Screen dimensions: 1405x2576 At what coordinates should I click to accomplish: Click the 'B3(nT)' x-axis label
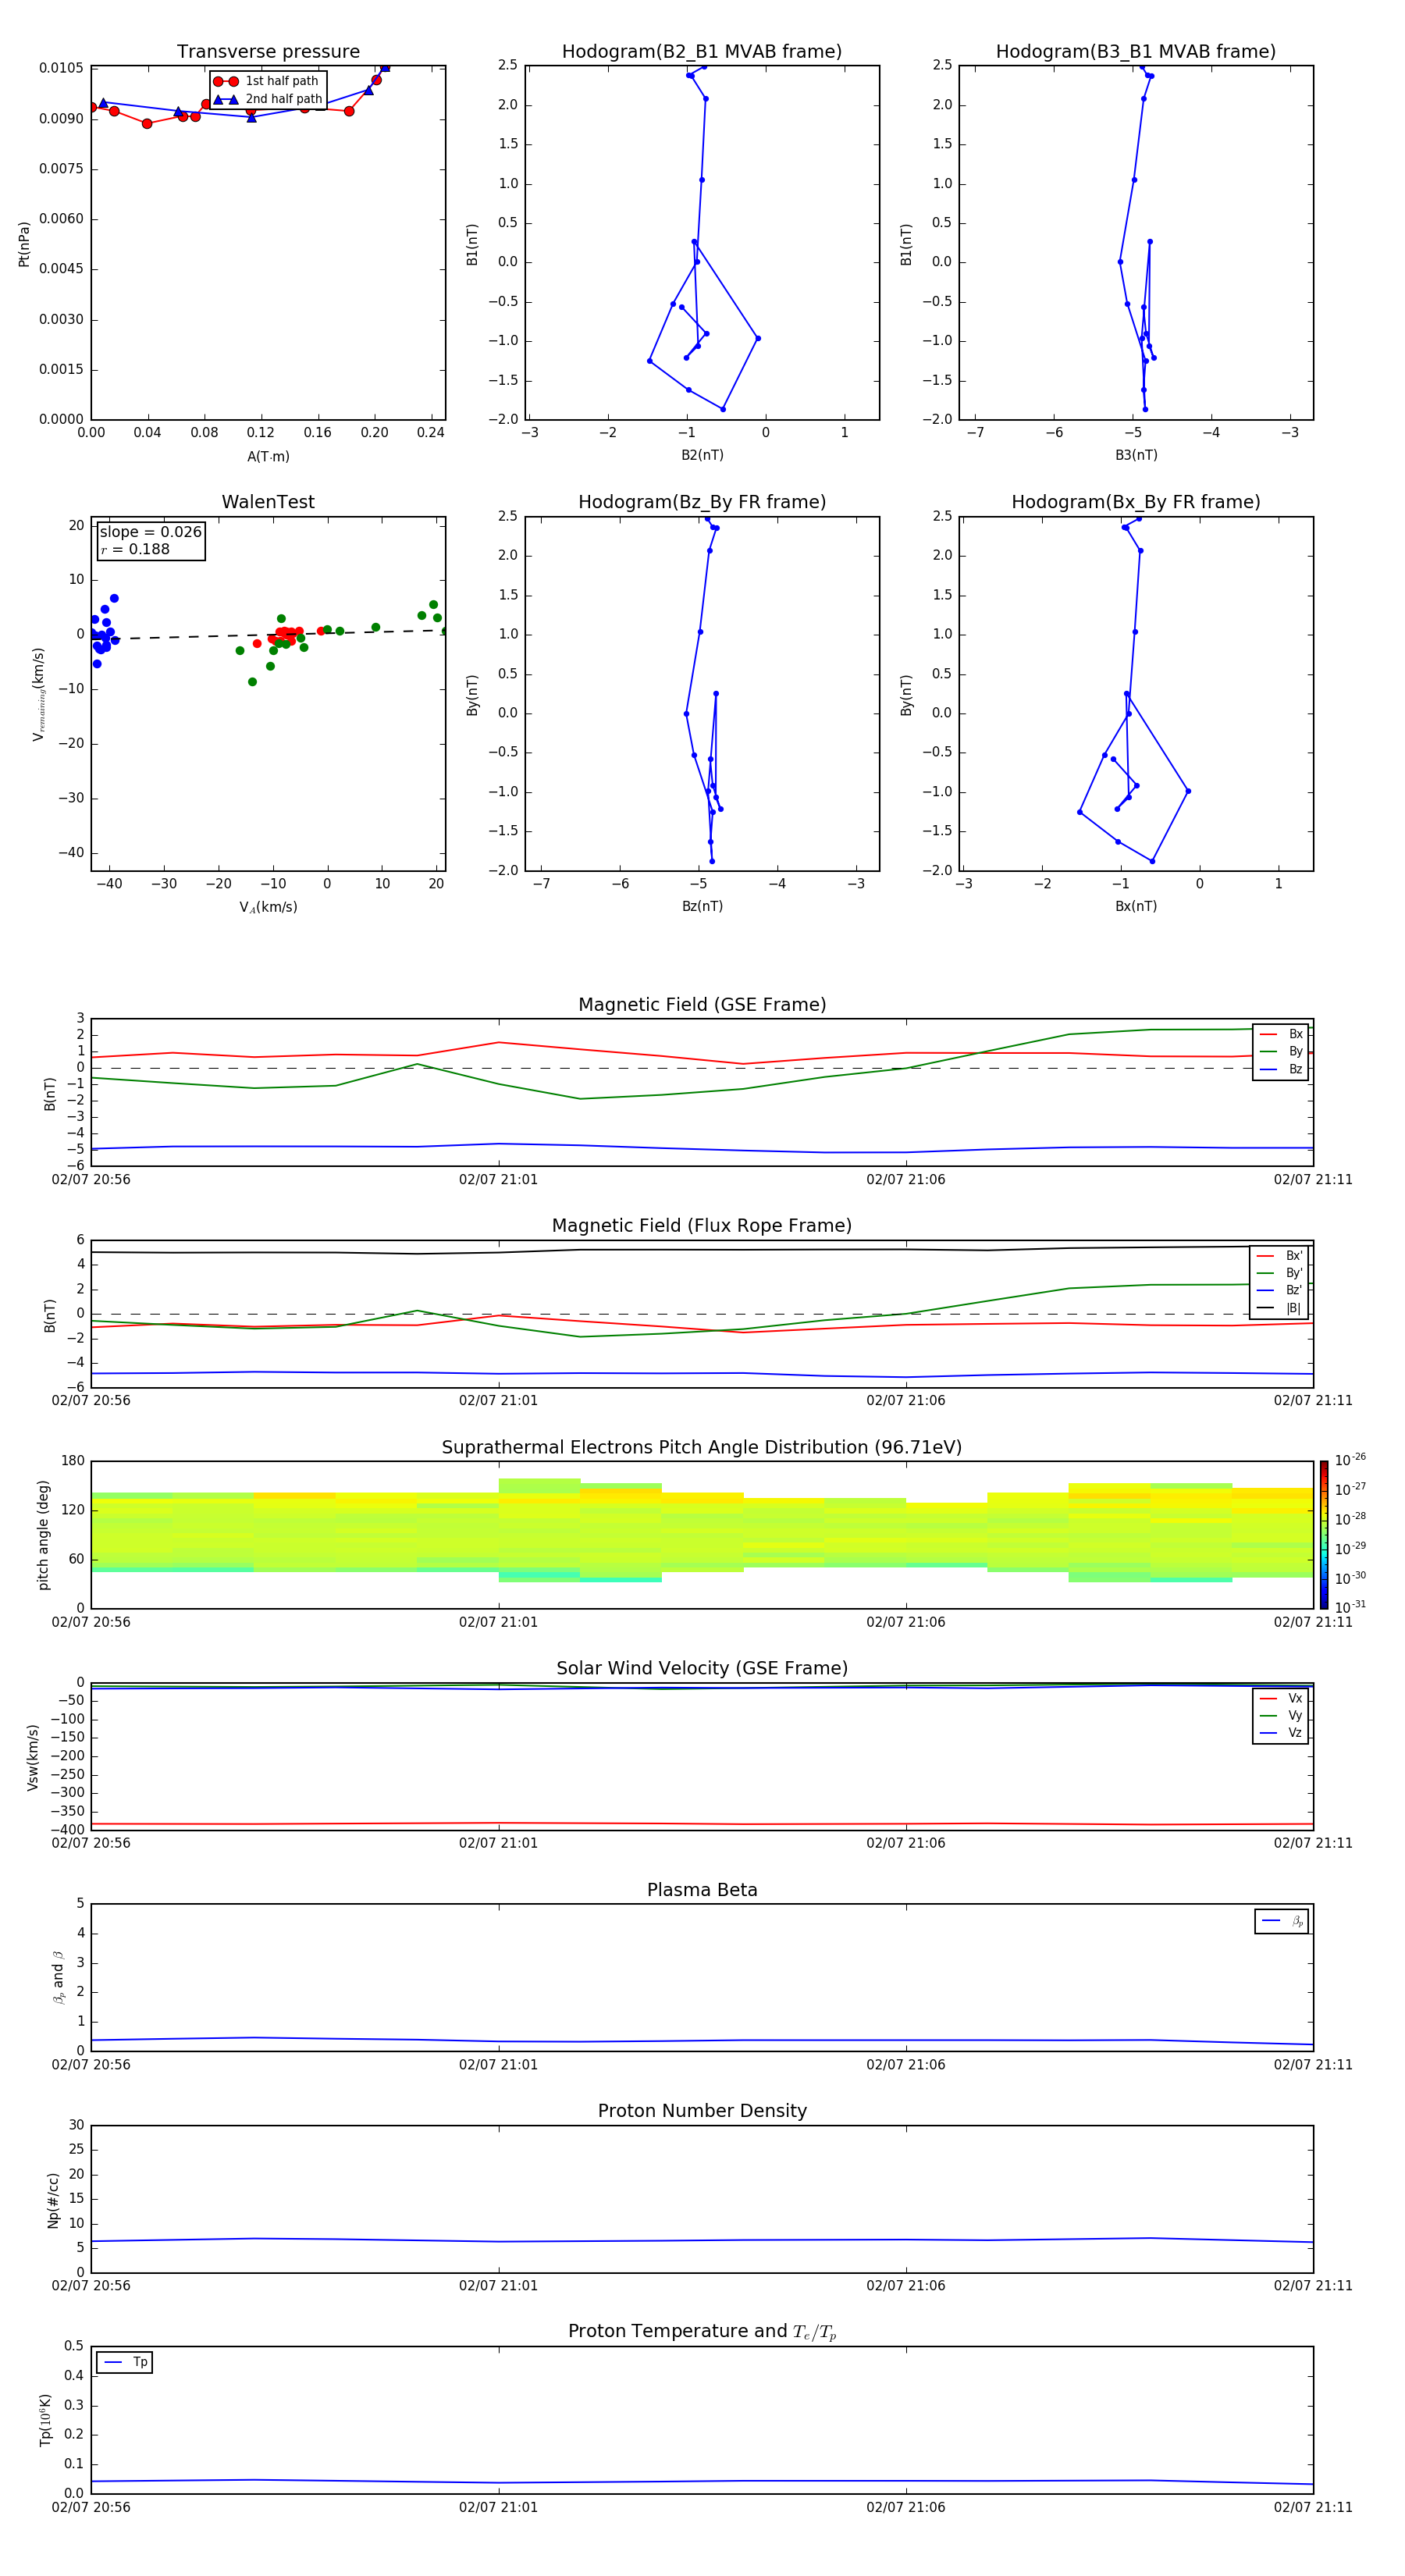point(1136,455)
